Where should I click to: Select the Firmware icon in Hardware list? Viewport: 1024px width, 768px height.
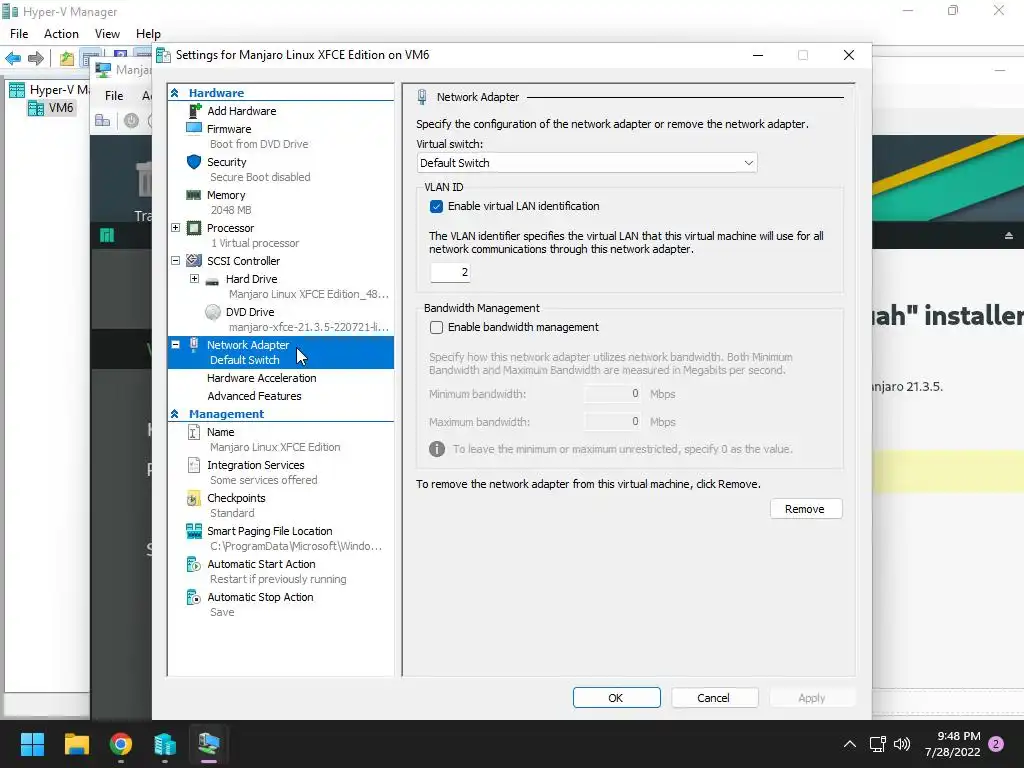[x=194, y=129]
